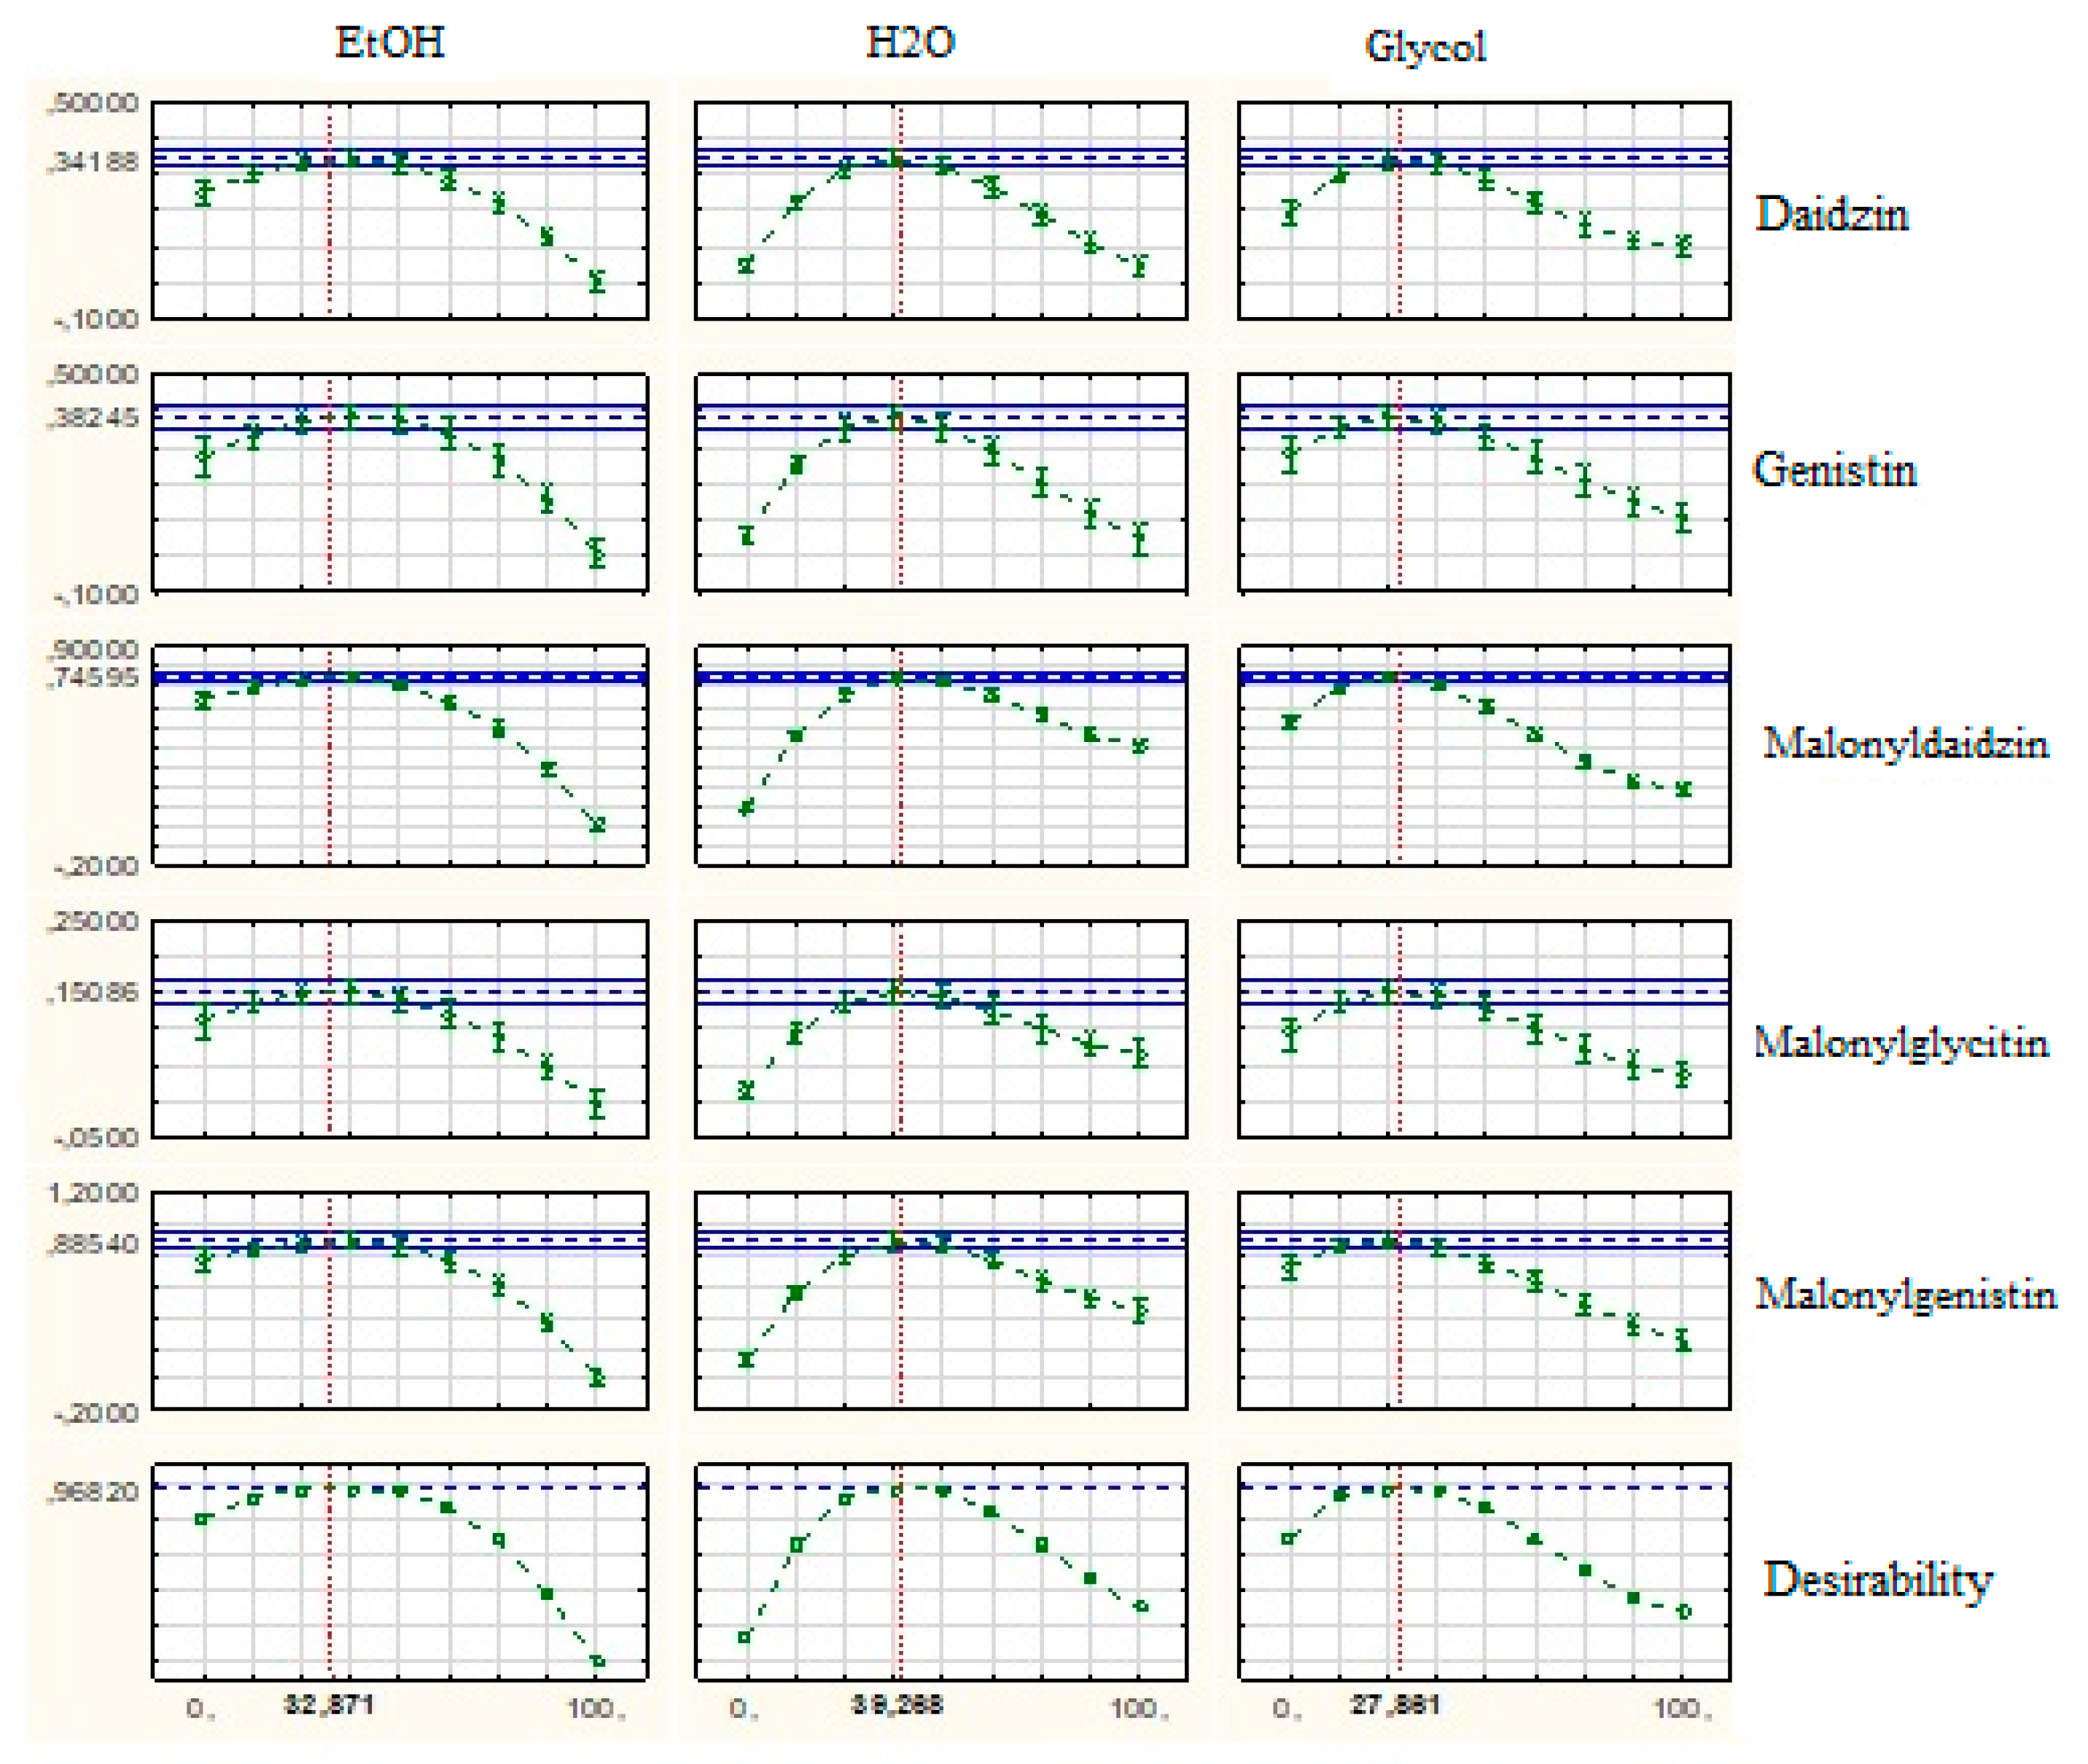Click the Desirability row label
Screen dimensions: 2088x1764
1877,1581
